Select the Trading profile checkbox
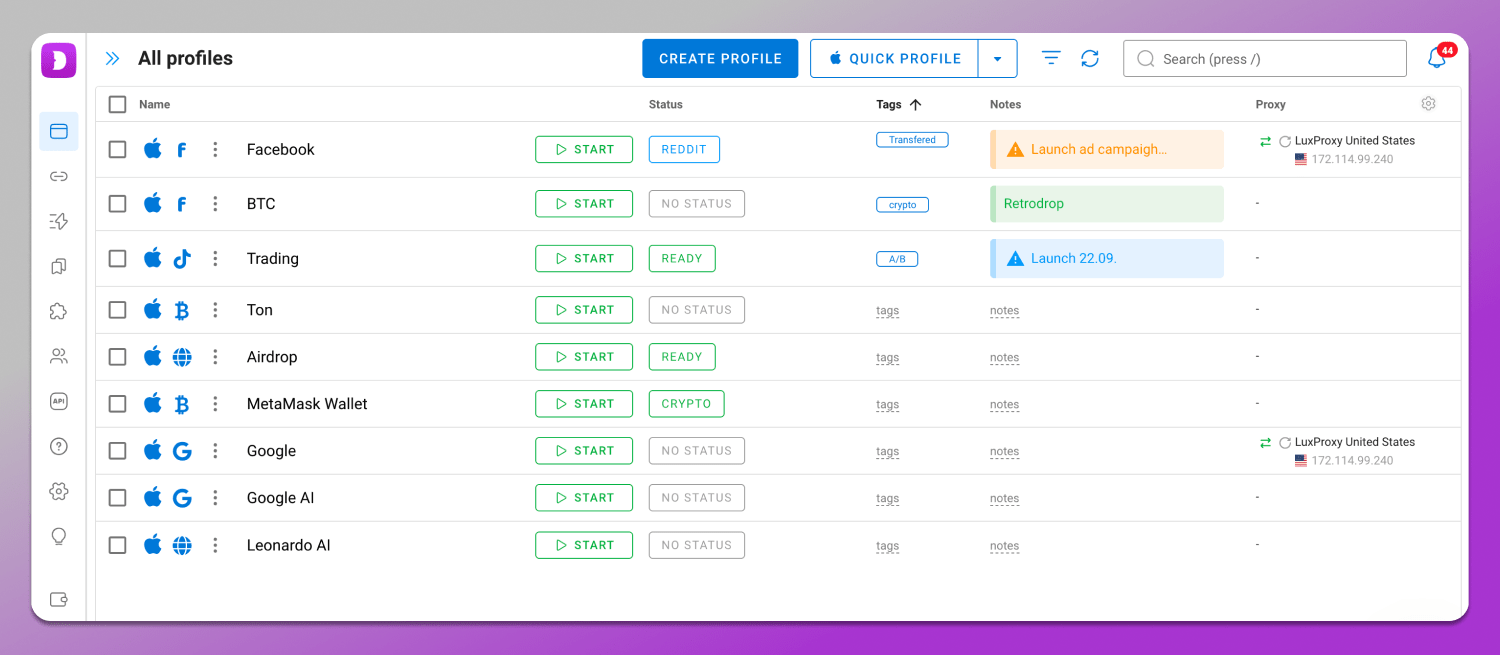The width and height of the screenshot is (1500, 655). click(118, 258)
